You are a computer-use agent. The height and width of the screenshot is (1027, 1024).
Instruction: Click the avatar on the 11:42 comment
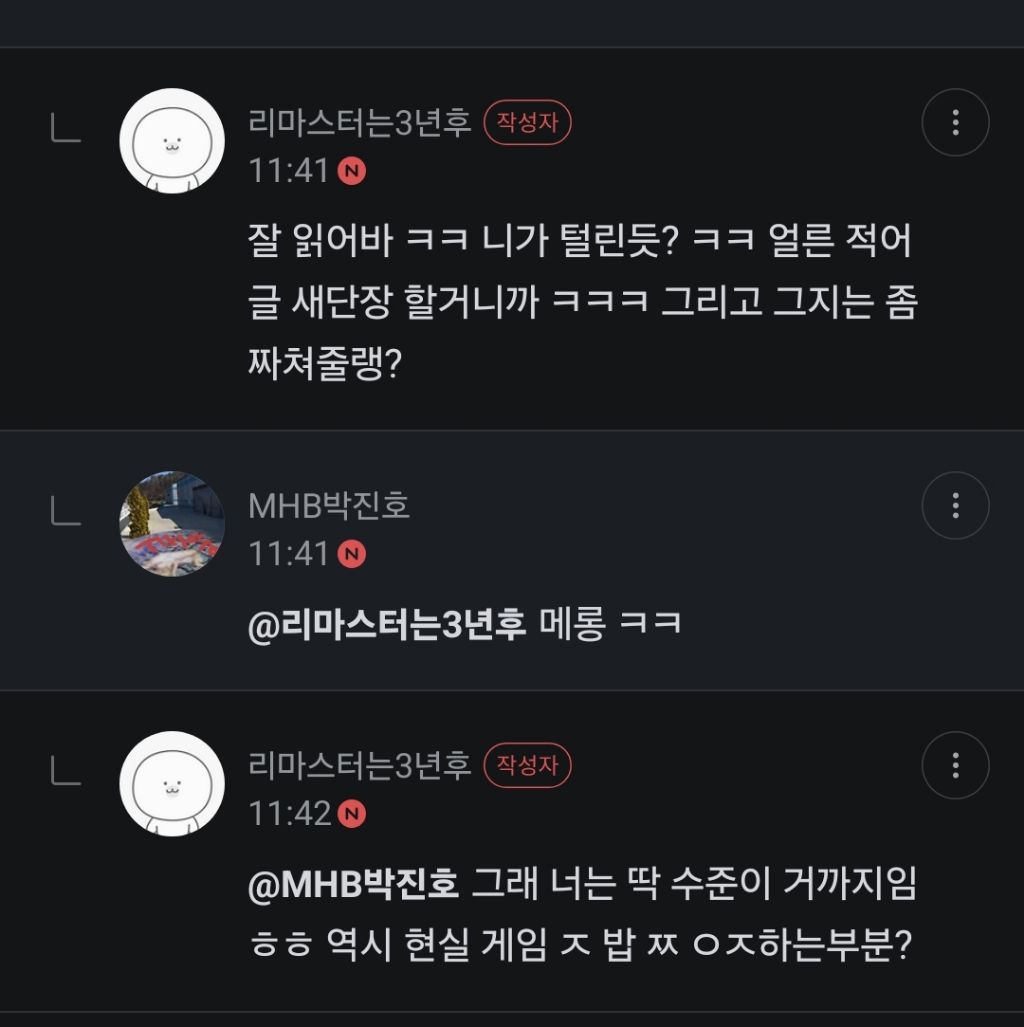(172, 784)
